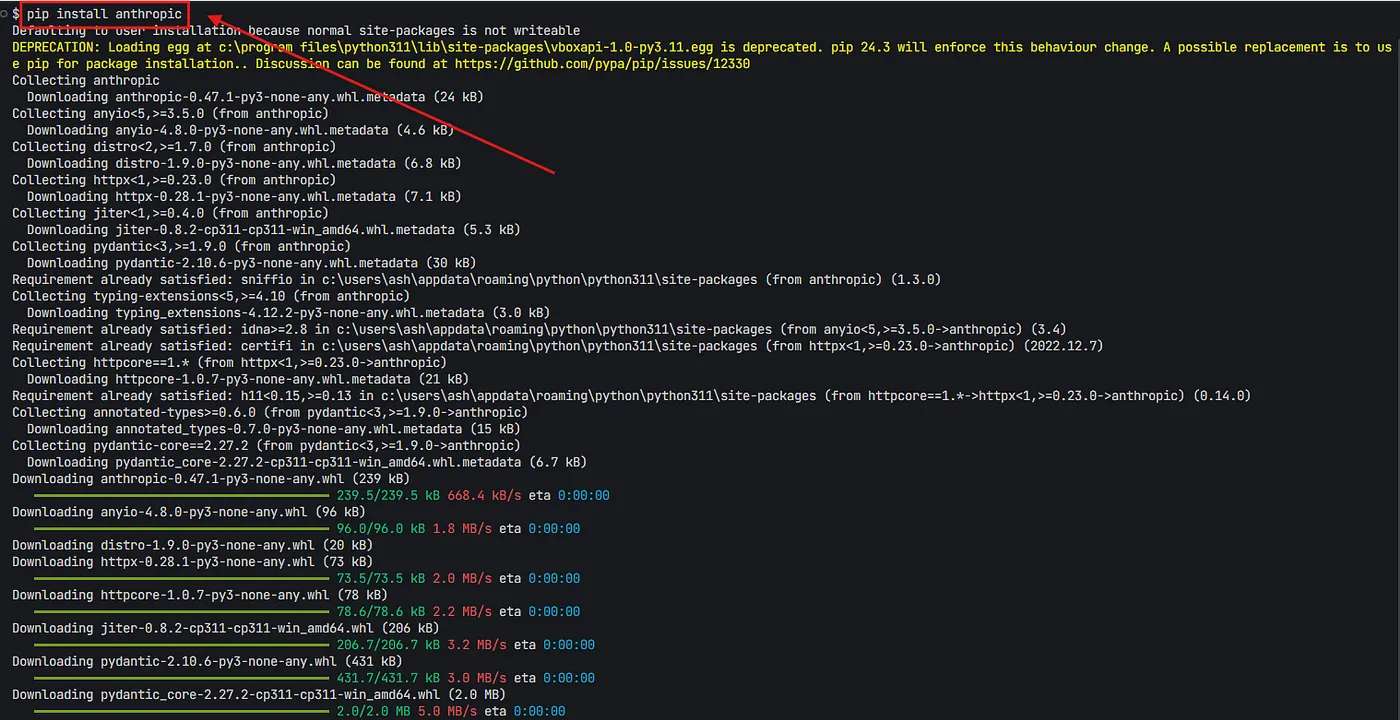
Task: Click 'Downloading httpx-0.28.1' whl.metadata (7.1 kB) line
Action: (244, 197)
